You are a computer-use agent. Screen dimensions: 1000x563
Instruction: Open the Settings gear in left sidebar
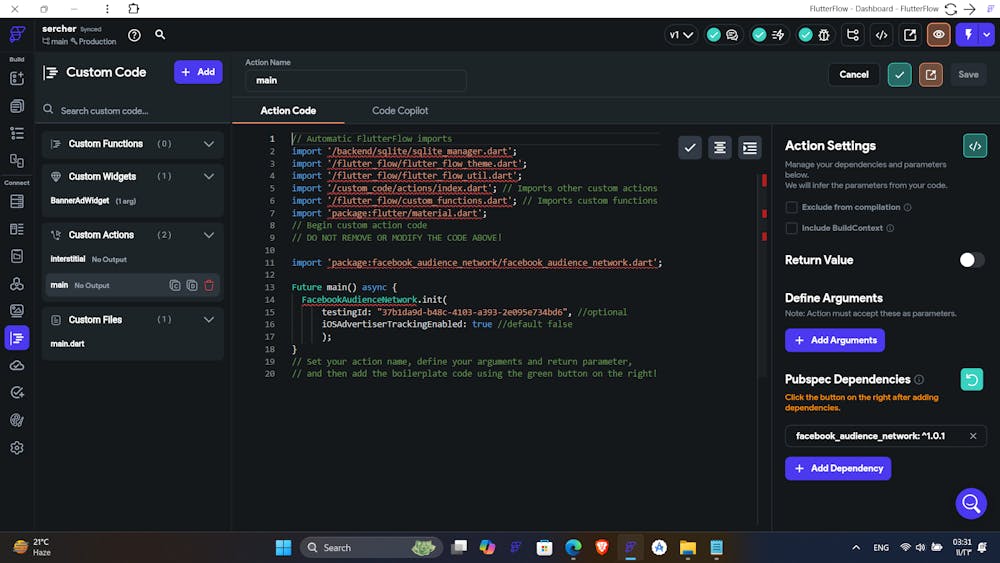coord(17,448)
